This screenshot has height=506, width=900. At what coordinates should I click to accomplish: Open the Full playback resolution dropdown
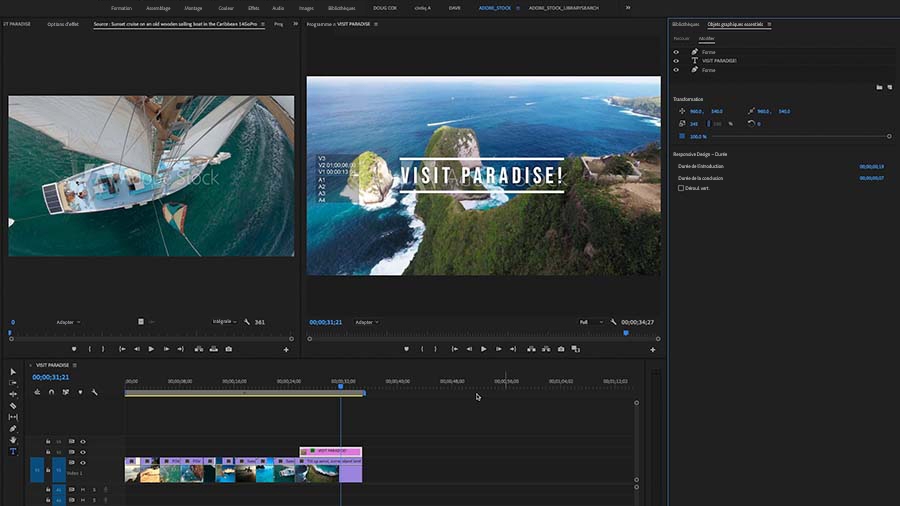[589, 322]
